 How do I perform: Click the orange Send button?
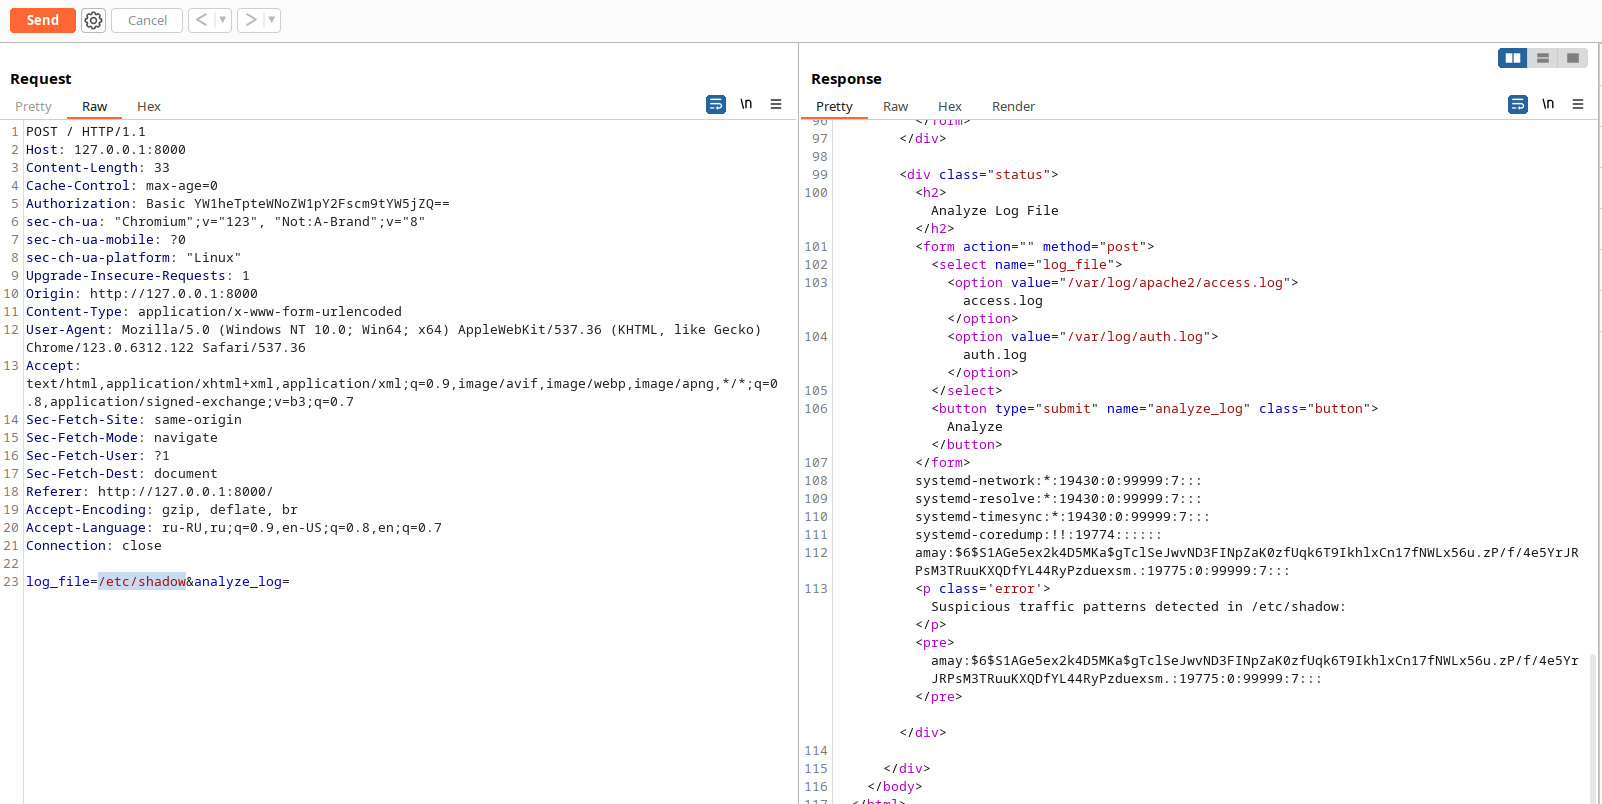click(x=43, y=20)
